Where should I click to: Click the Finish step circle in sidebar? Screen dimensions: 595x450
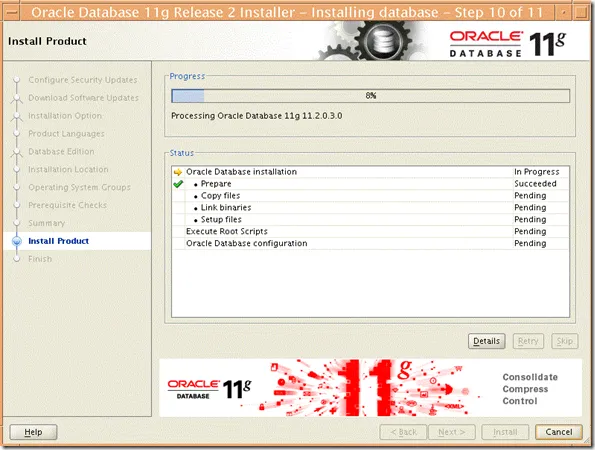17,259
